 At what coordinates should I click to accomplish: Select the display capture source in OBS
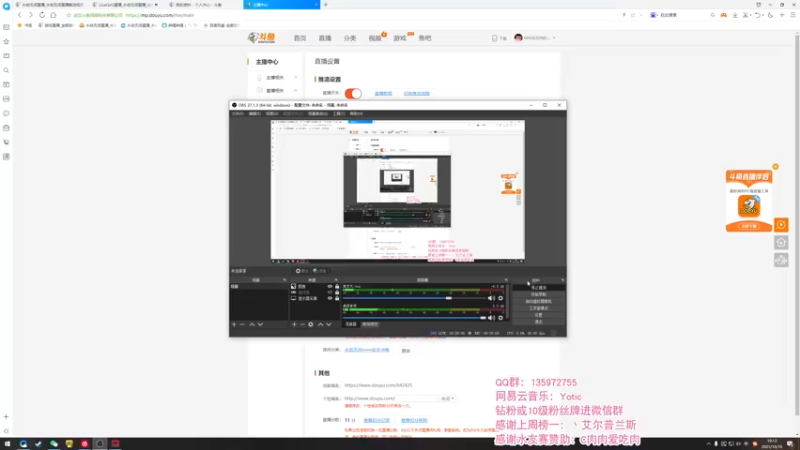(308, 298)
